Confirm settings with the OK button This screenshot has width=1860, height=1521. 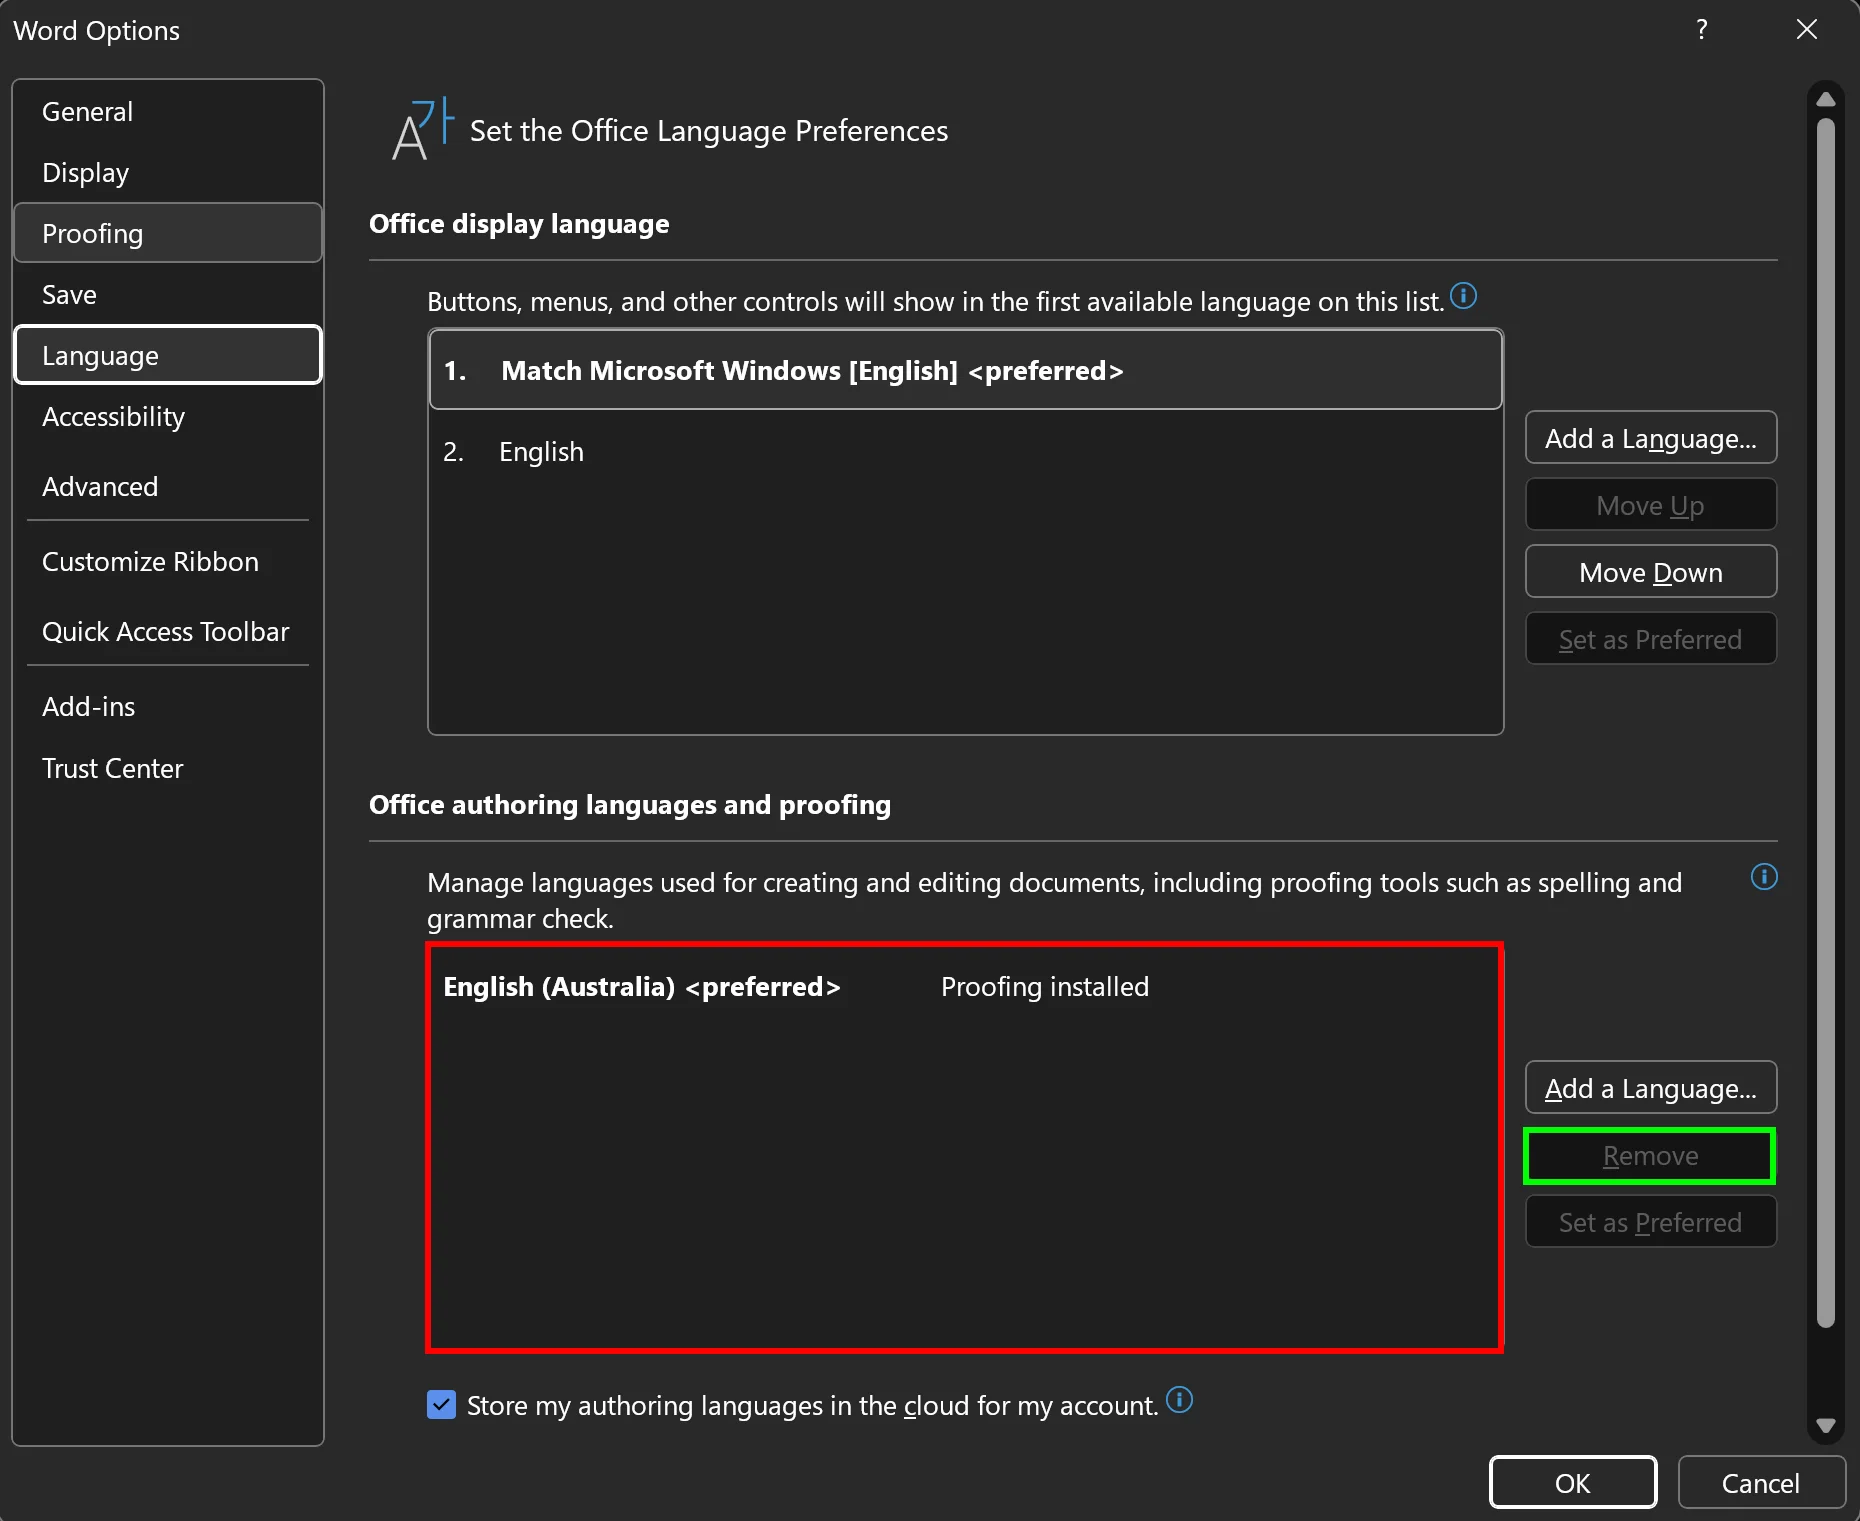1573,1483
